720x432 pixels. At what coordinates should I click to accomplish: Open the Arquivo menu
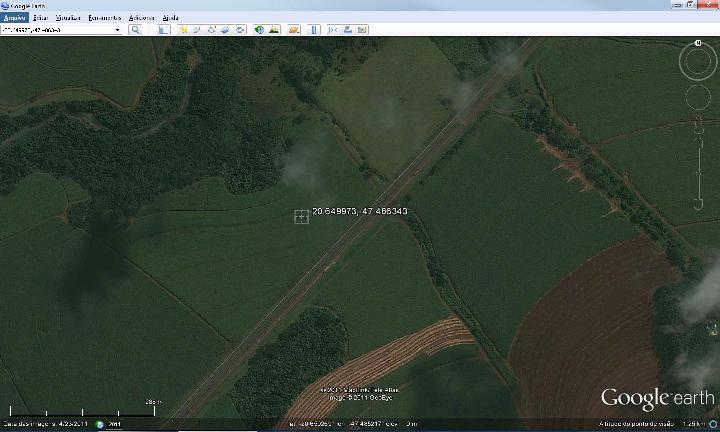[x=14, y=17]
